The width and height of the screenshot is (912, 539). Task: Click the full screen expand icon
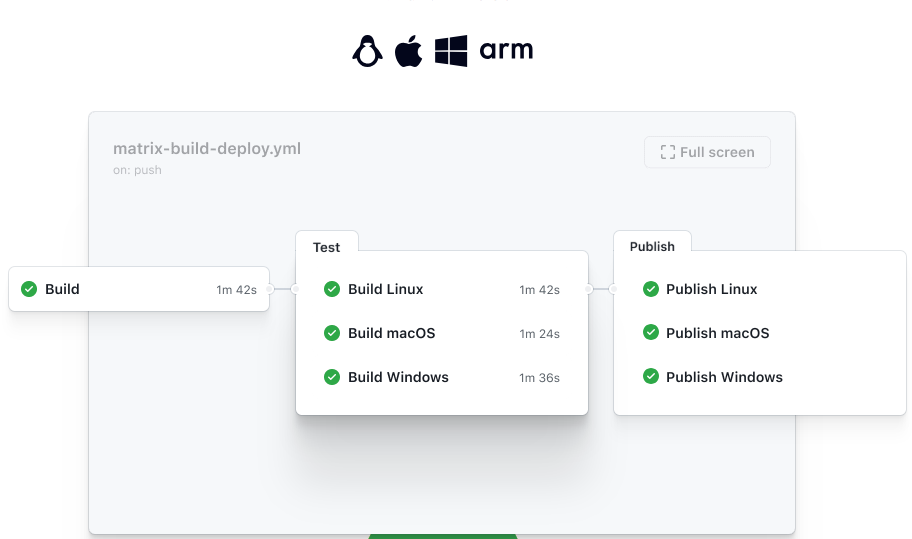tap(668, 152)
